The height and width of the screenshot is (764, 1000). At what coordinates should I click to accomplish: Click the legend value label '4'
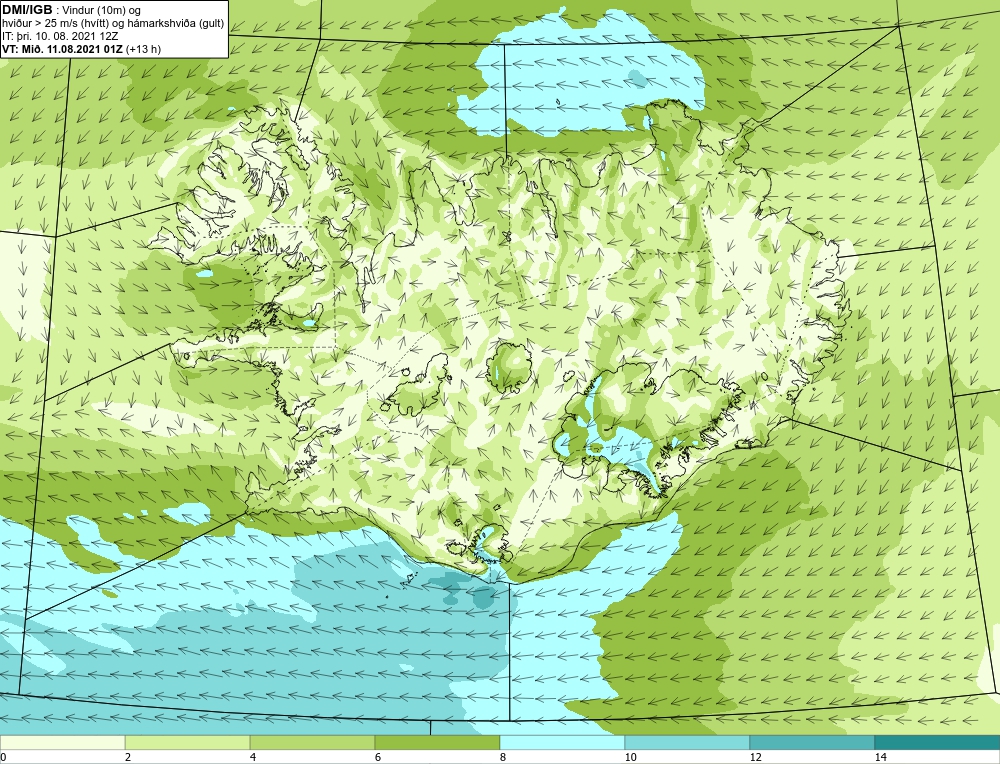pos(253,757)
